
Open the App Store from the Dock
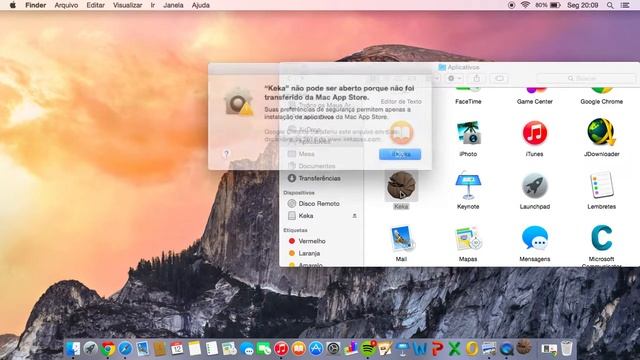pos(316,349)
